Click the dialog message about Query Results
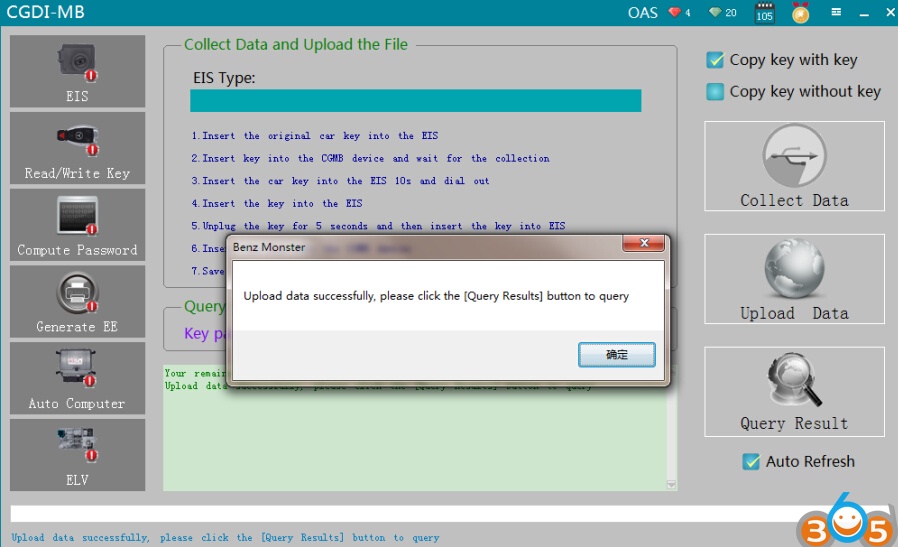 (x=436, y=296)
